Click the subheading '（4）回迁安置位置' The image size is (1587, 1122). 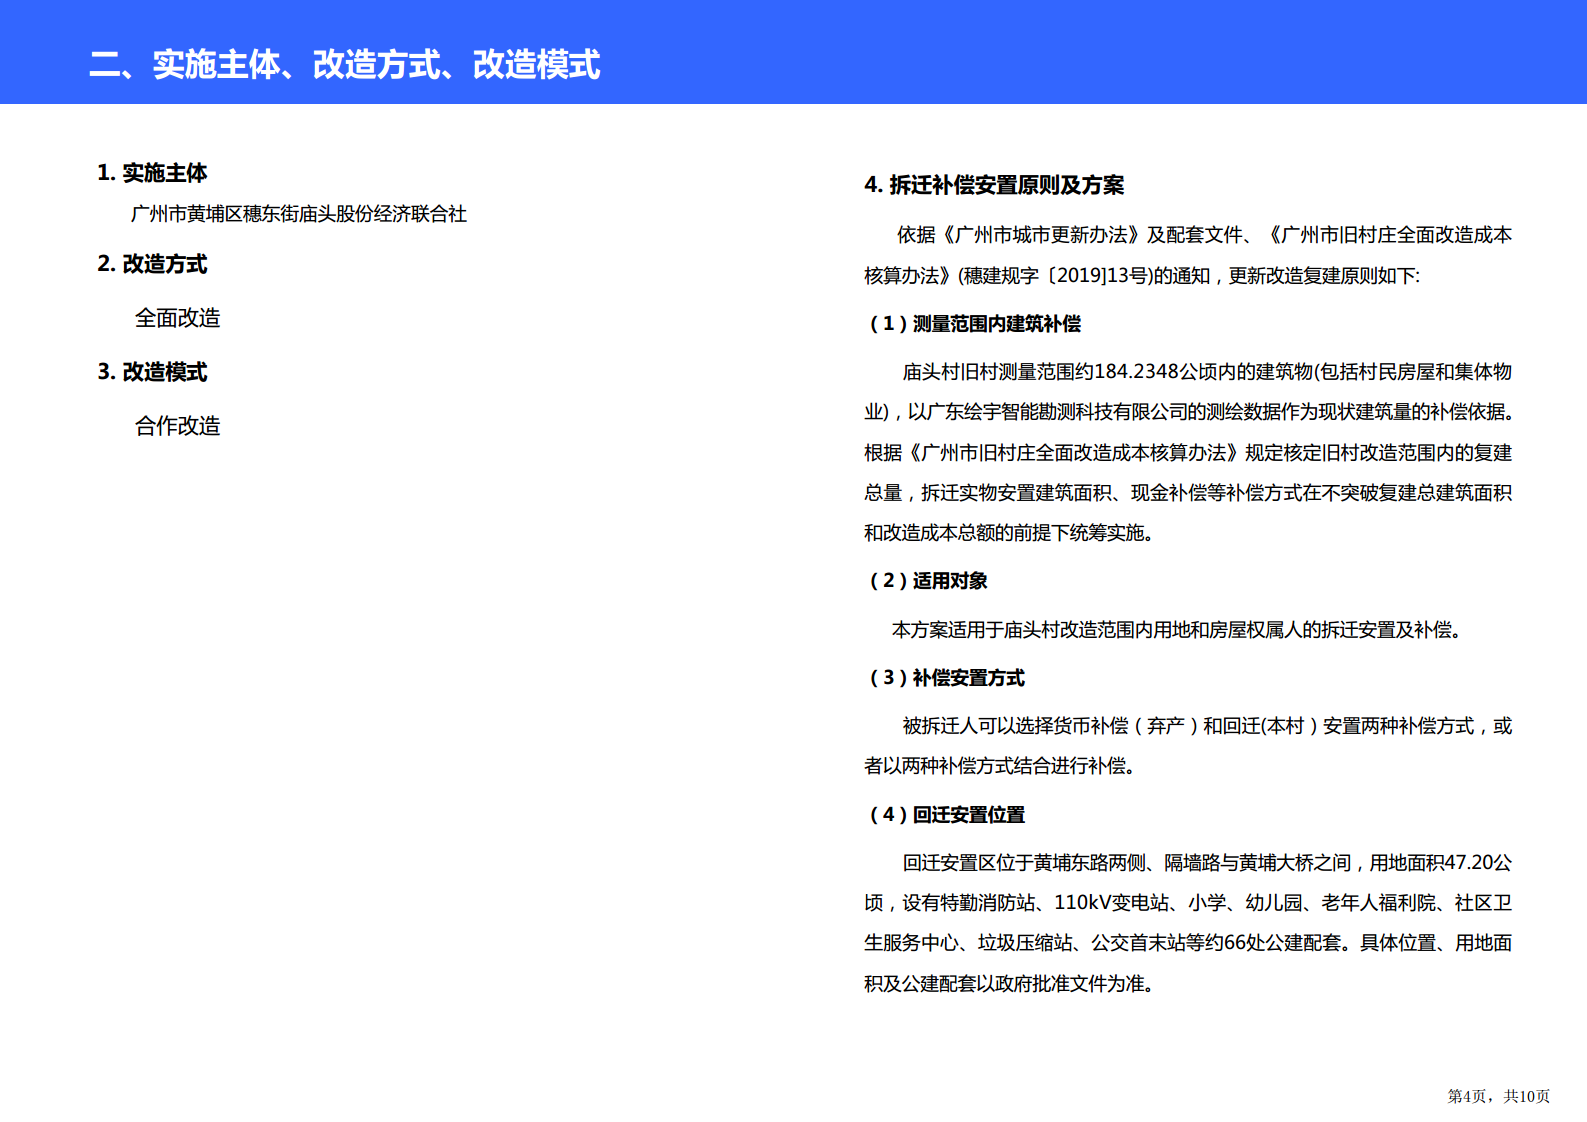(946, 815)
